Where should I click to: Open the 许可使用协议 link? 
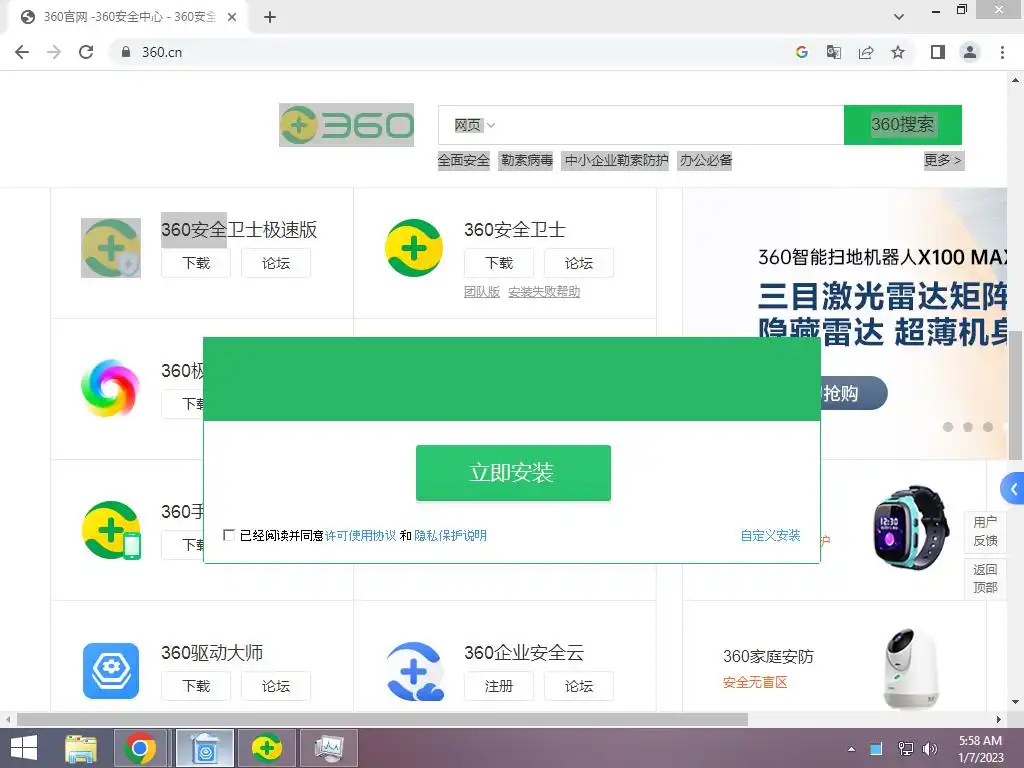pyautogui.click(x=360, y=536)
